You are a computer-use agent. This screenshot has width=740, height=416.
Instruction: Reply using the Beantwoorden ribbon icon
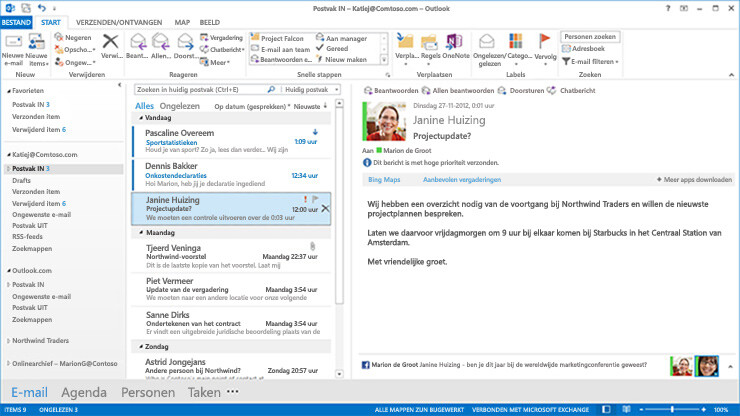[138, 42]
